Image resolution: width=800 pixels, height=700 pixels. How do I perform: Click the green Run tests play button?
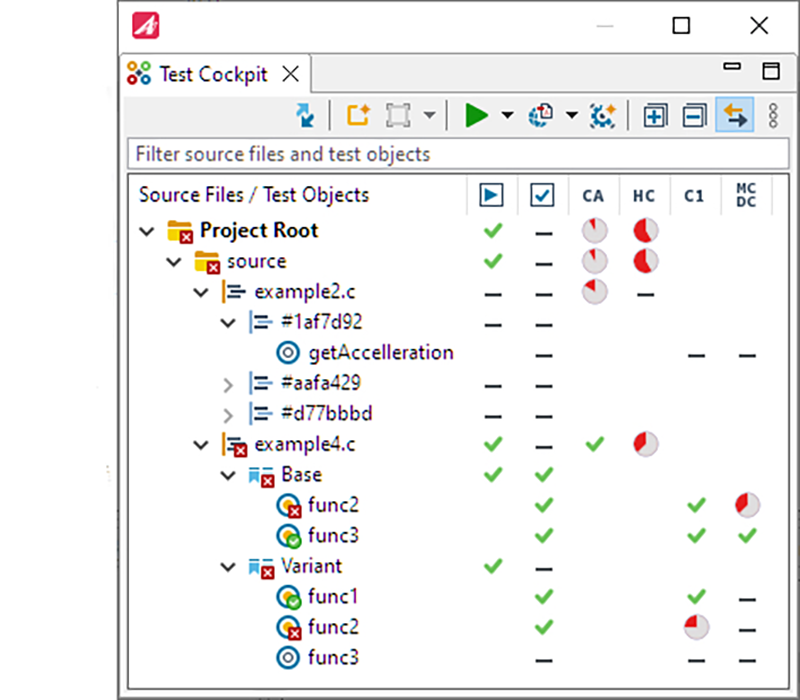(476, 116)
